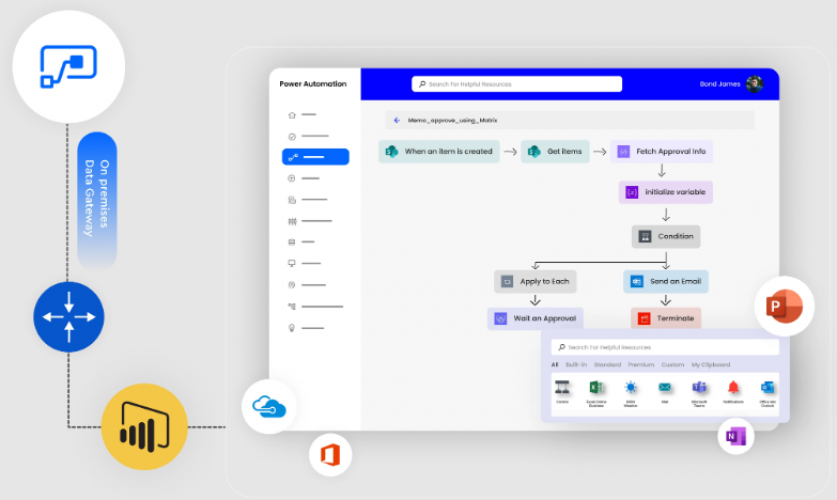This screenshot has height=500, width=837.
Task: Click the Bond James user name
Action: tap(720, 84)
